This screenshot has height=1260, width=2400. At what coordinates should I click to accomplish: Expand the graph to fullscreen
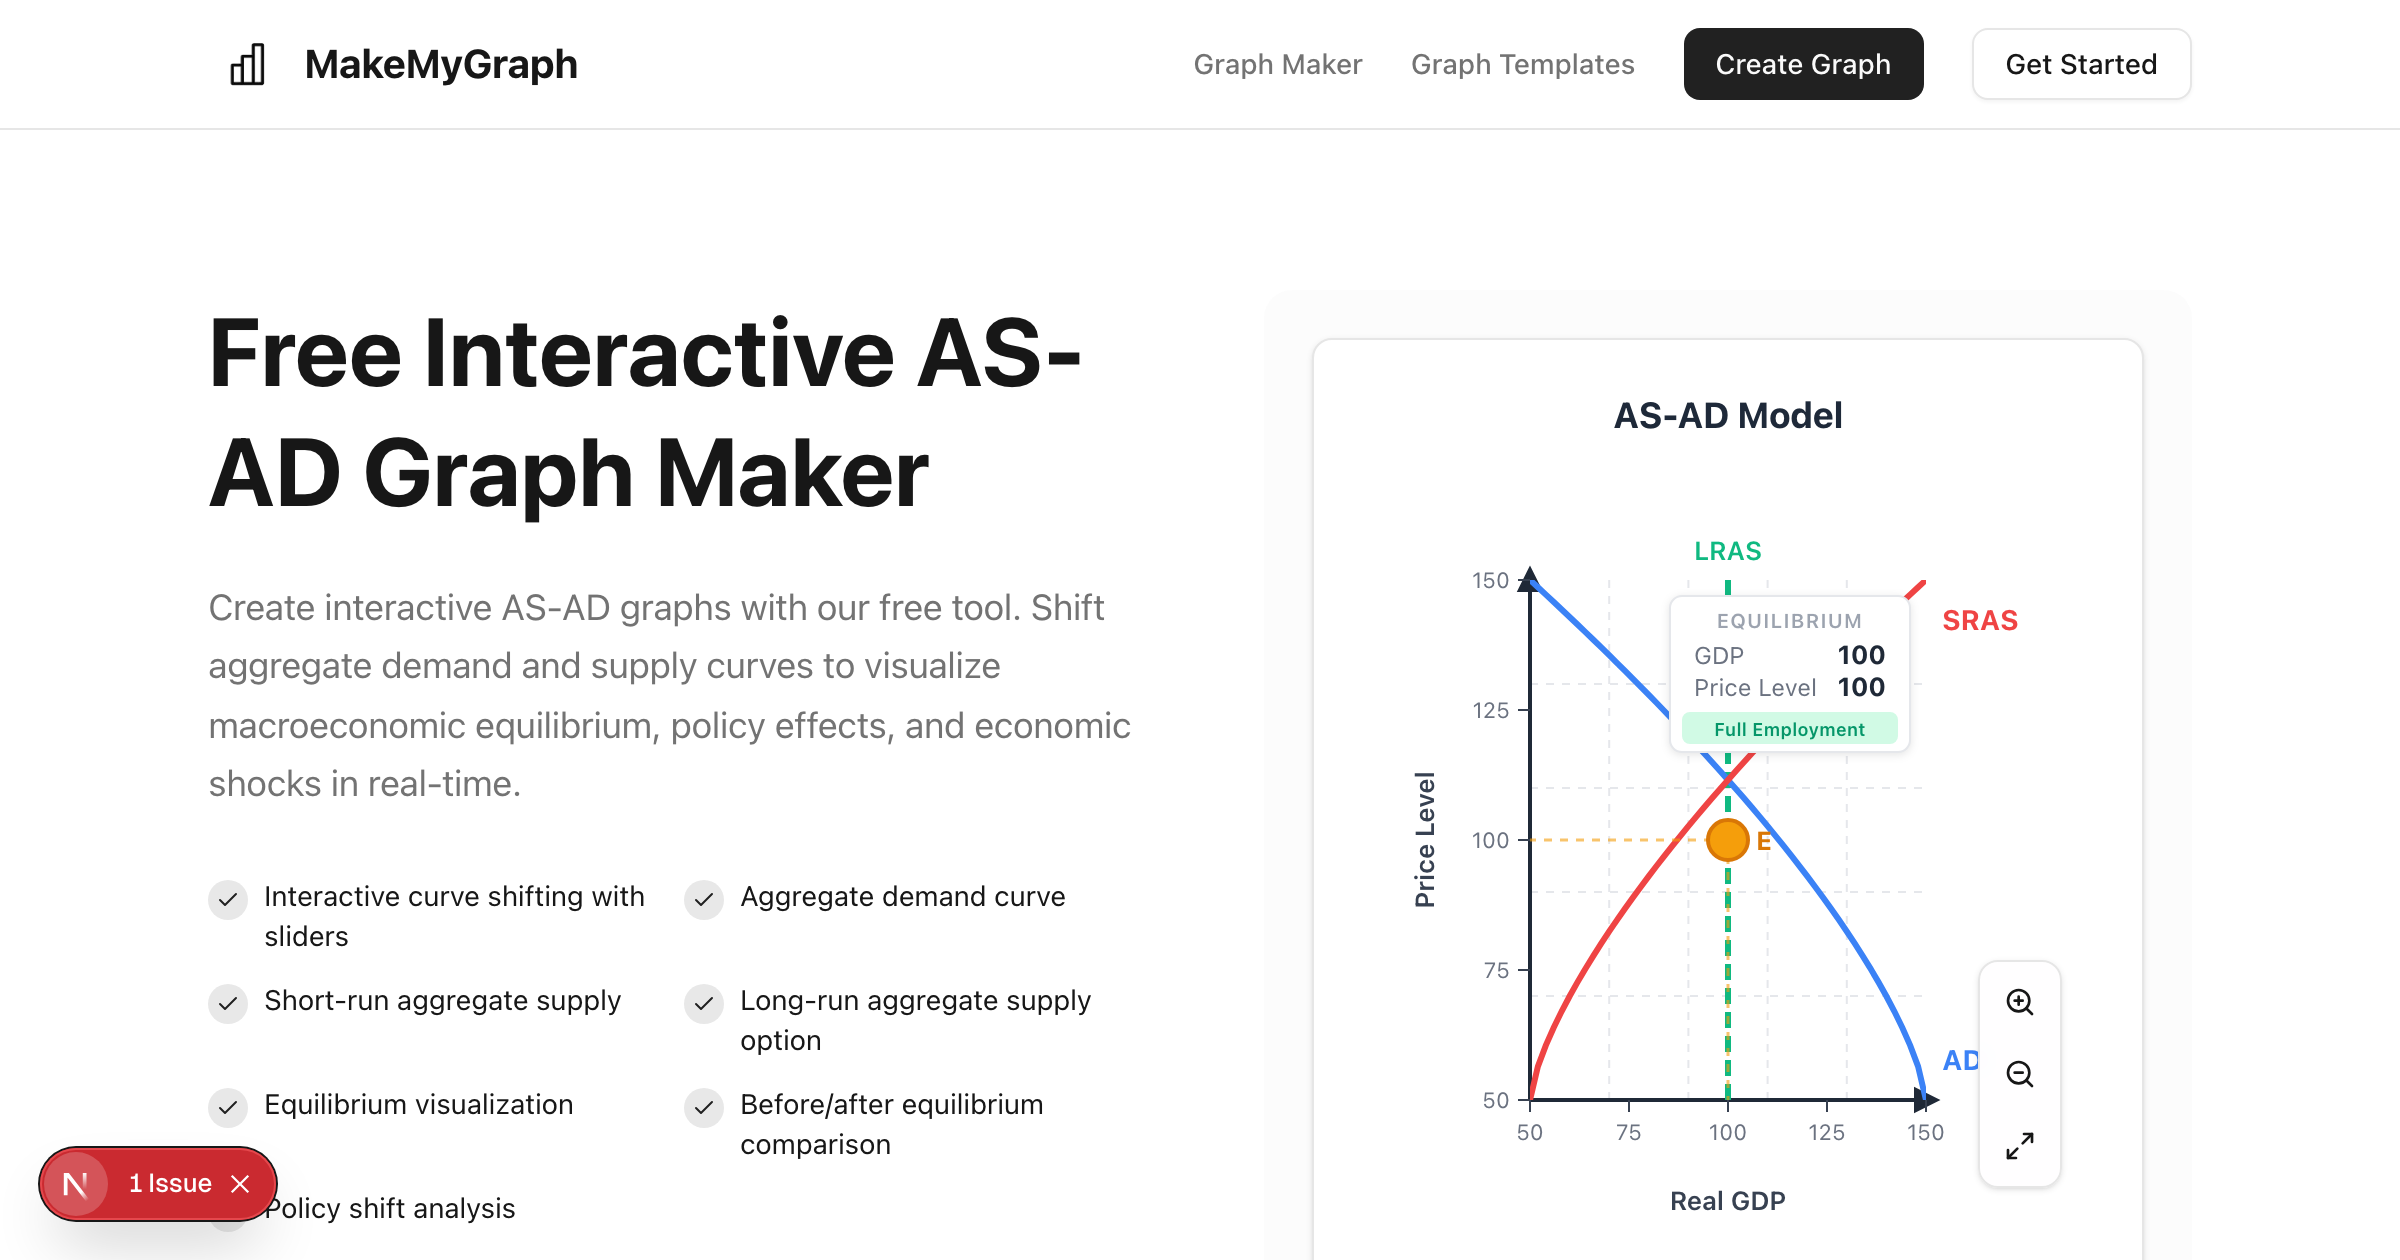coord(2019,1146)
